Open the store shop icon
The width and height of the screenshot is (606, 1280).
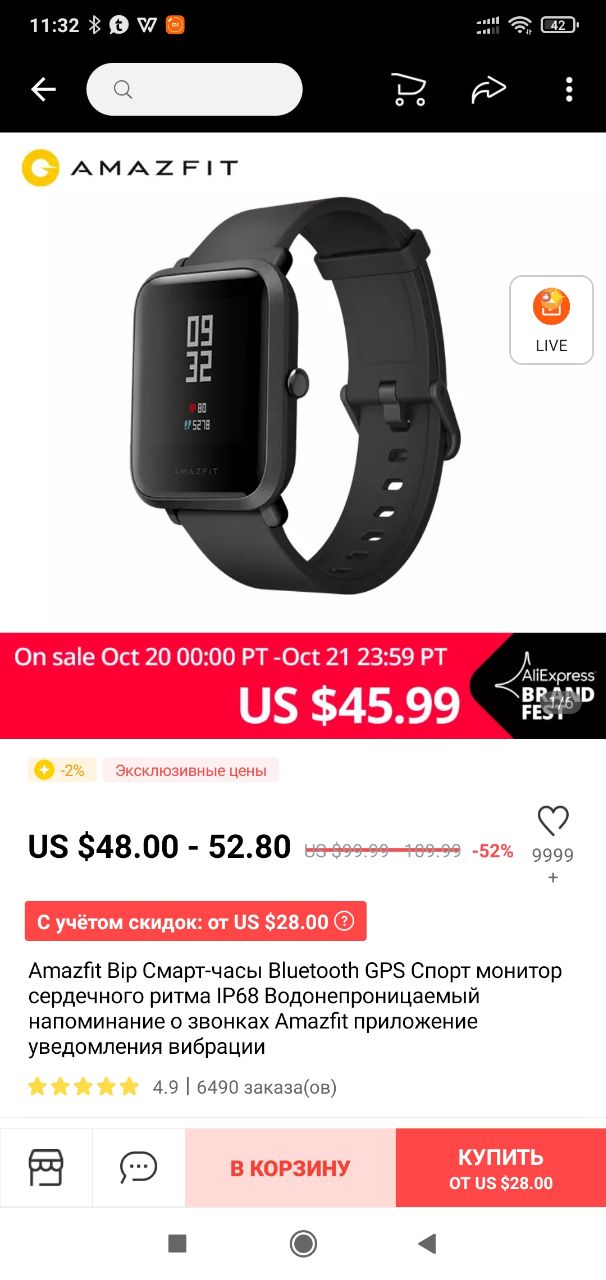(46, 1167)
